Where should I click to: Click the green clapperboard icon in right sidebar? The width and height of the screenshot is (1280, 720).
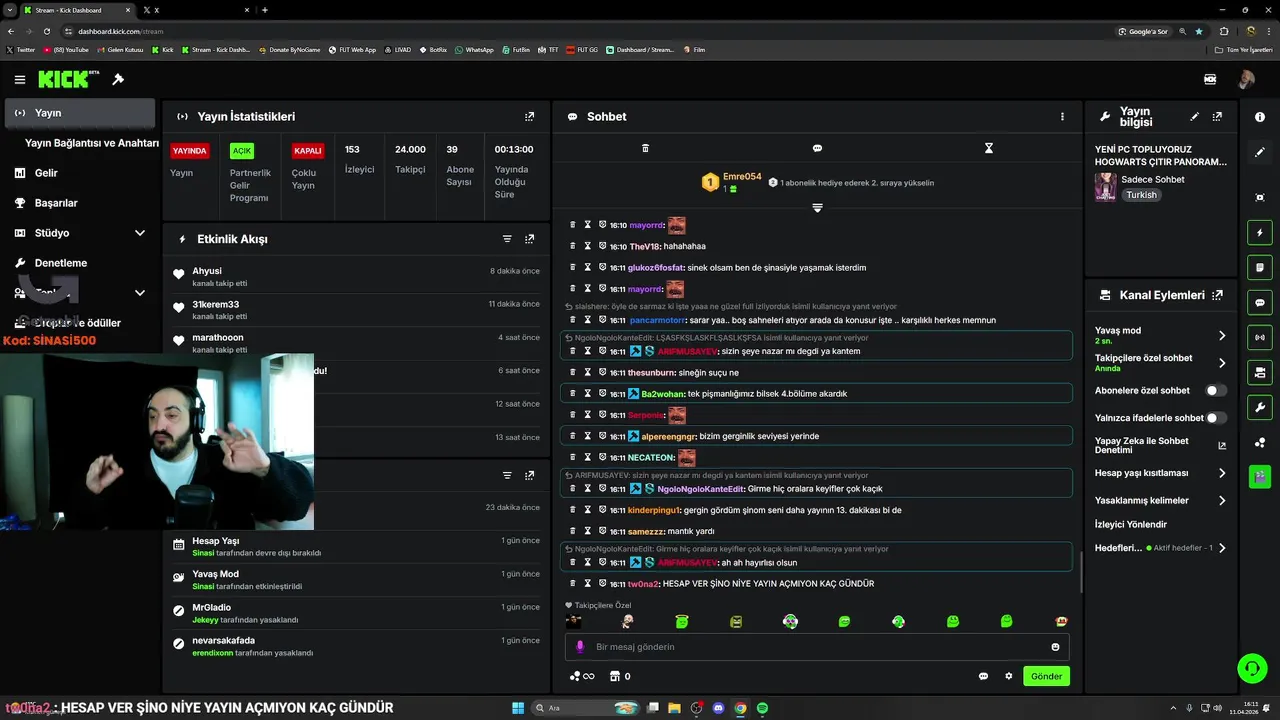tap(1259, 477)
